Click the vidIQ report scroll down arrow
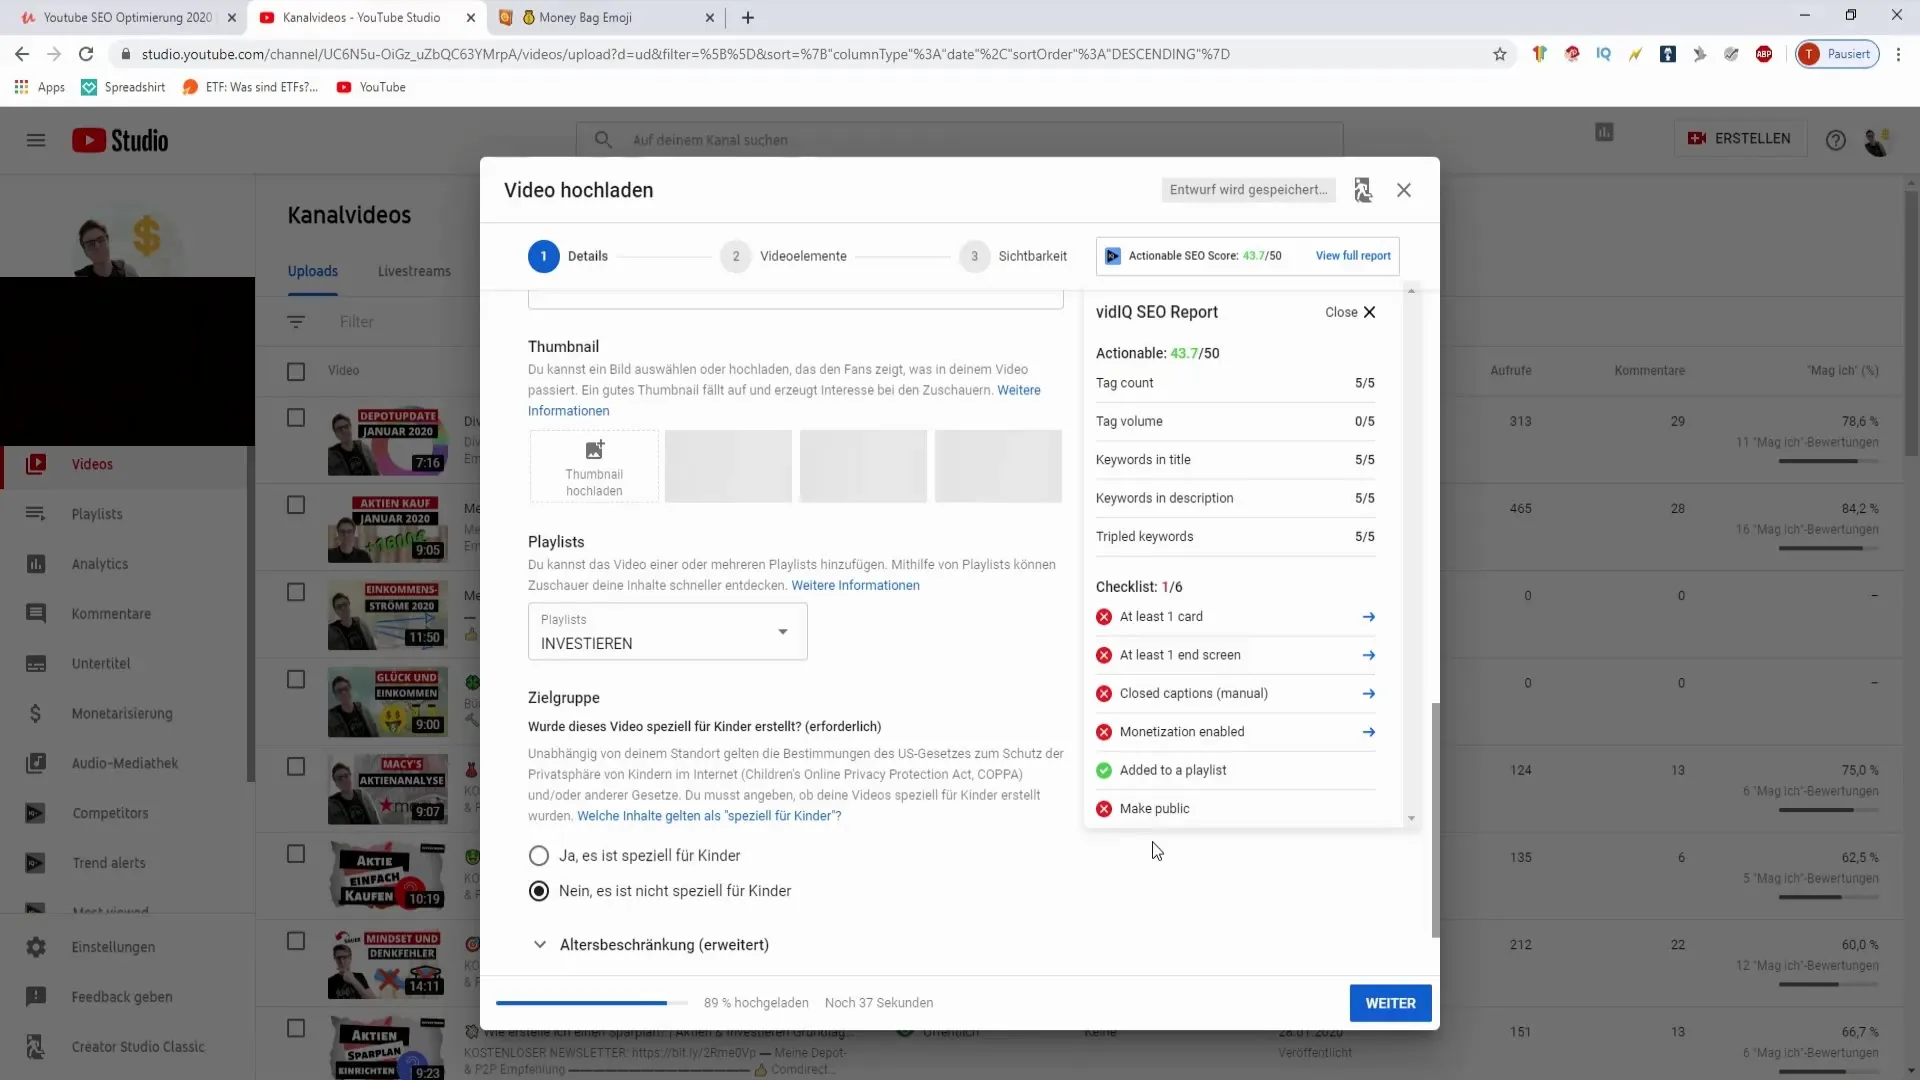This screenshot has height=1080, width=1920. (1411, 819)
